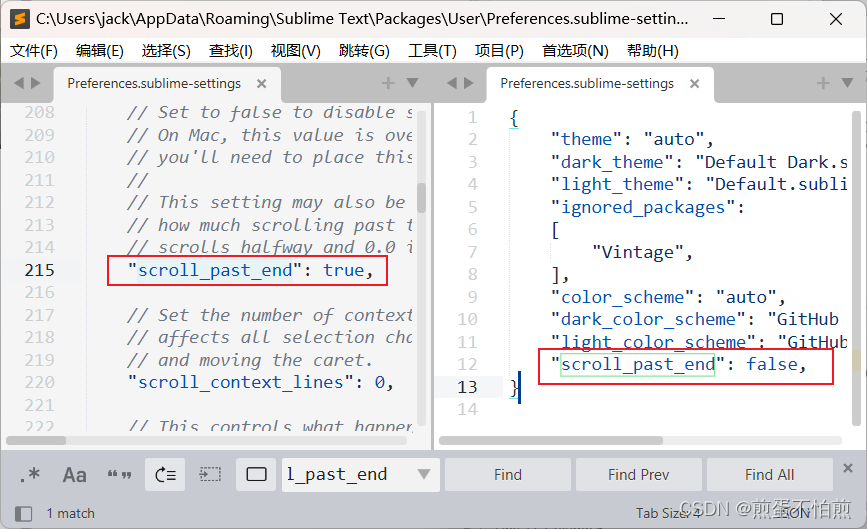Click the Find All button
Viewport: 867px width, 529px height.
click(x=769, y=474)
